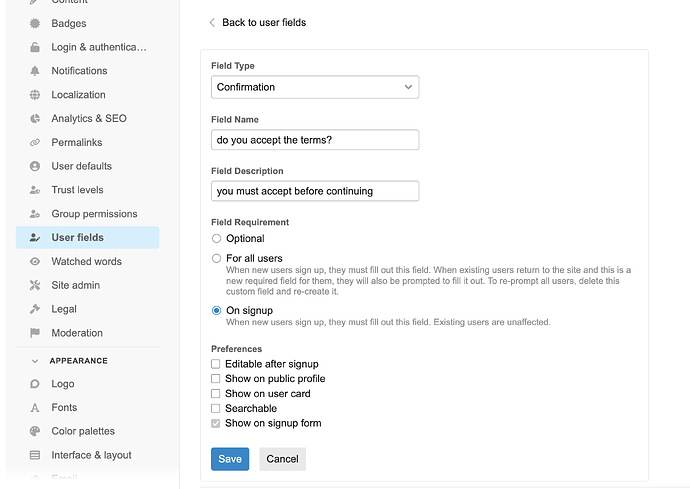Image resolution: width=690 pixels, height=489 pixels.
Task: Click the gavel icon beside Legal
Action: [35, 309]
